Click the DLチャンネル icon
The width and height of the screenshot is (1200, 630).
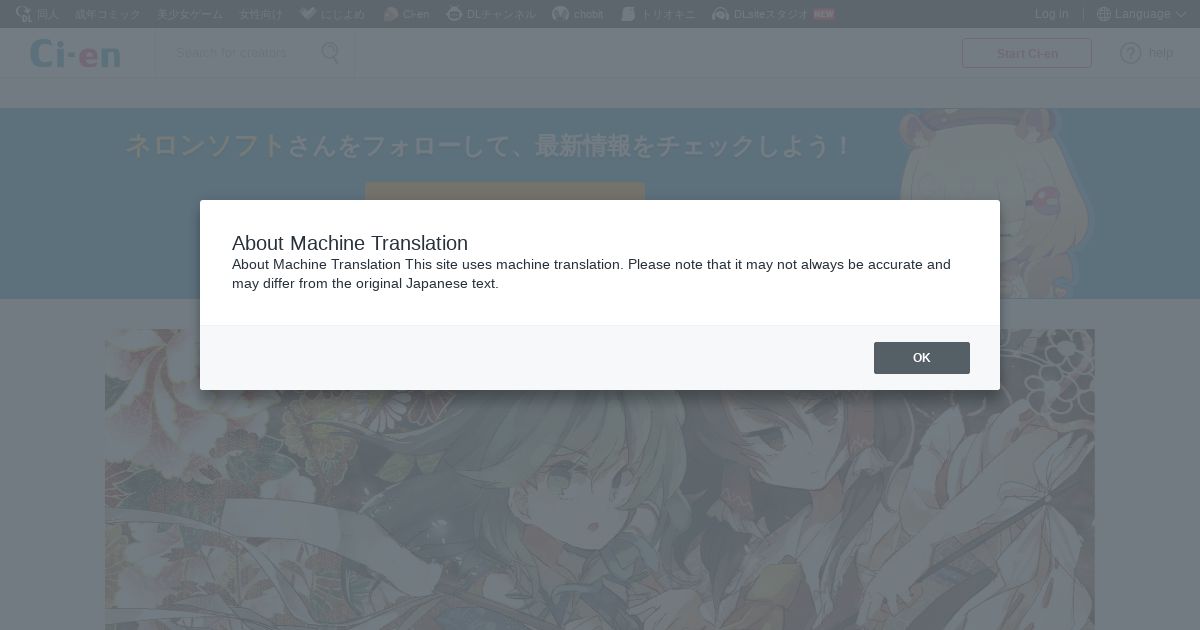click(454, 14)
